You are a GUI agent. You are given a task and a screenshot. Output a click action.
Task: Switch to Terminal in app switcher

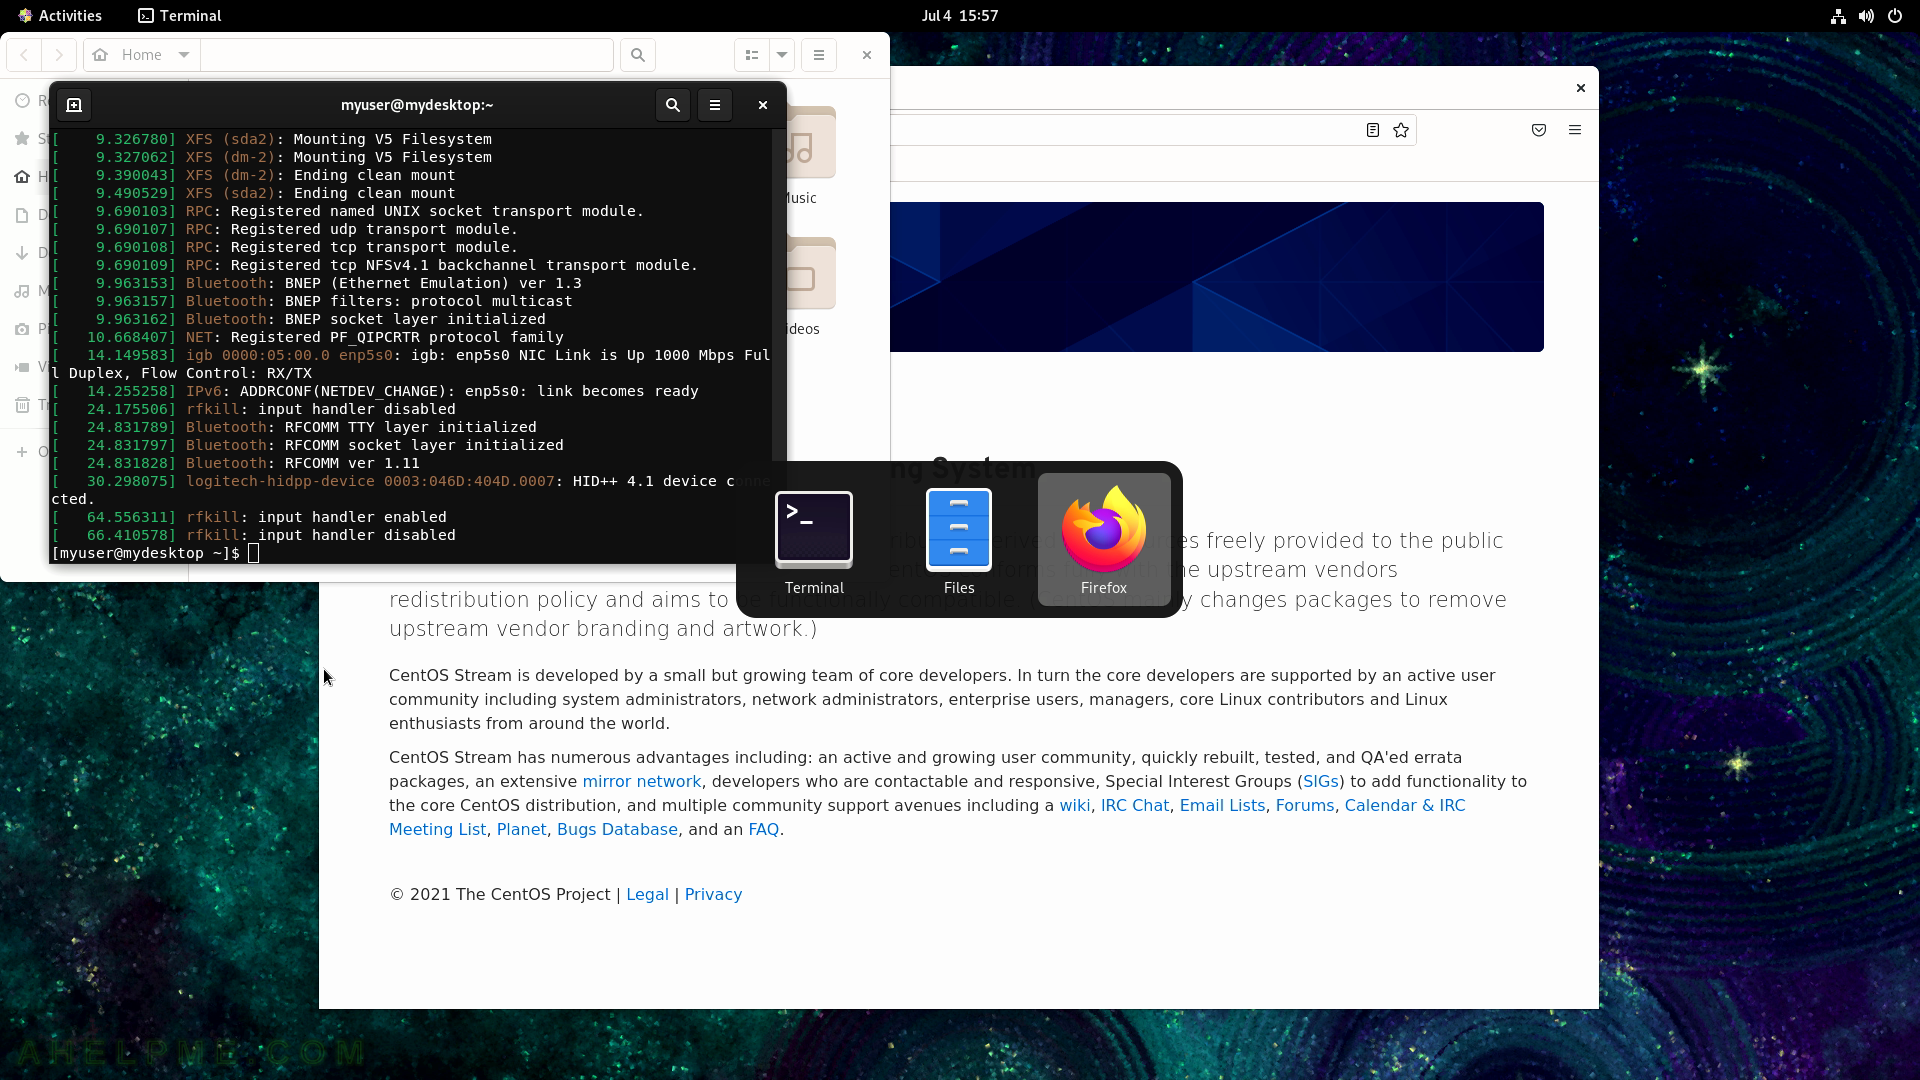coord(814,540)
